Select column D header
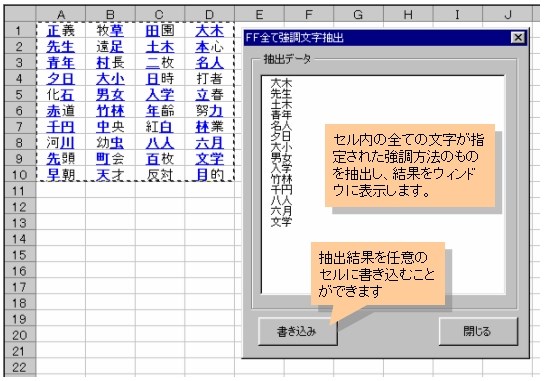Viewport: 545px width, 381px height. point(209,15)
